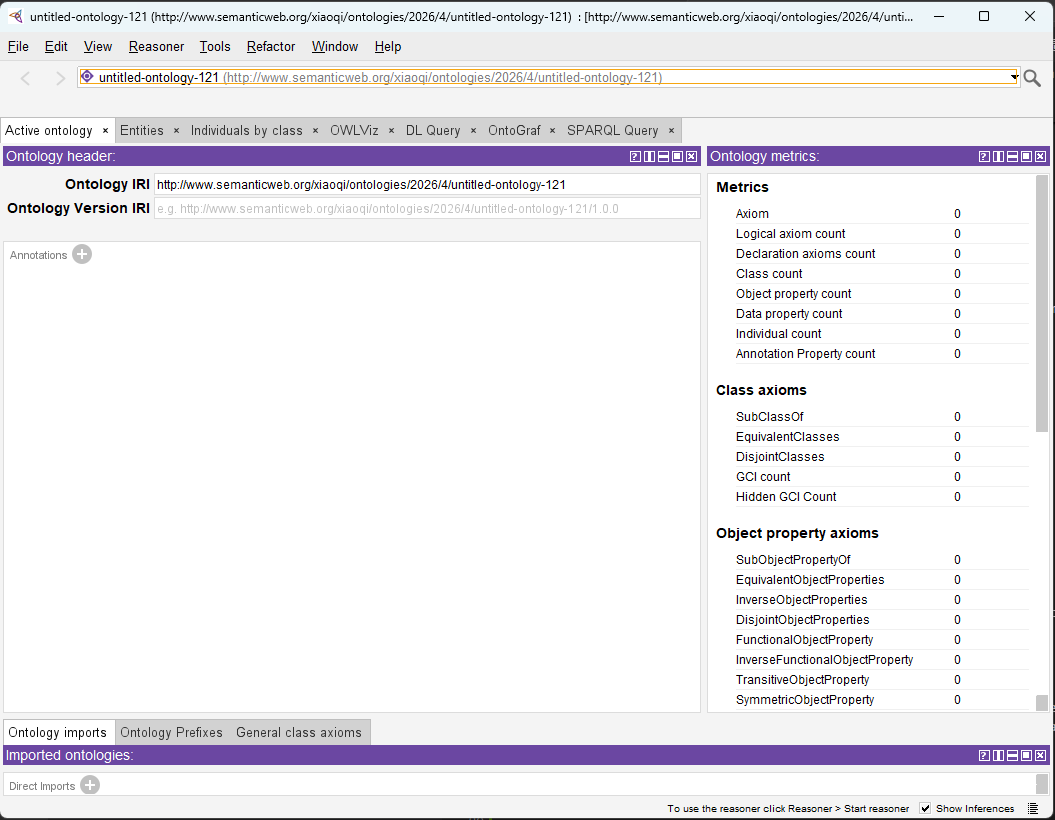This screenshot has height=820, width=1055.
Task: Close the Entities tab
Action: coord(176,131)
